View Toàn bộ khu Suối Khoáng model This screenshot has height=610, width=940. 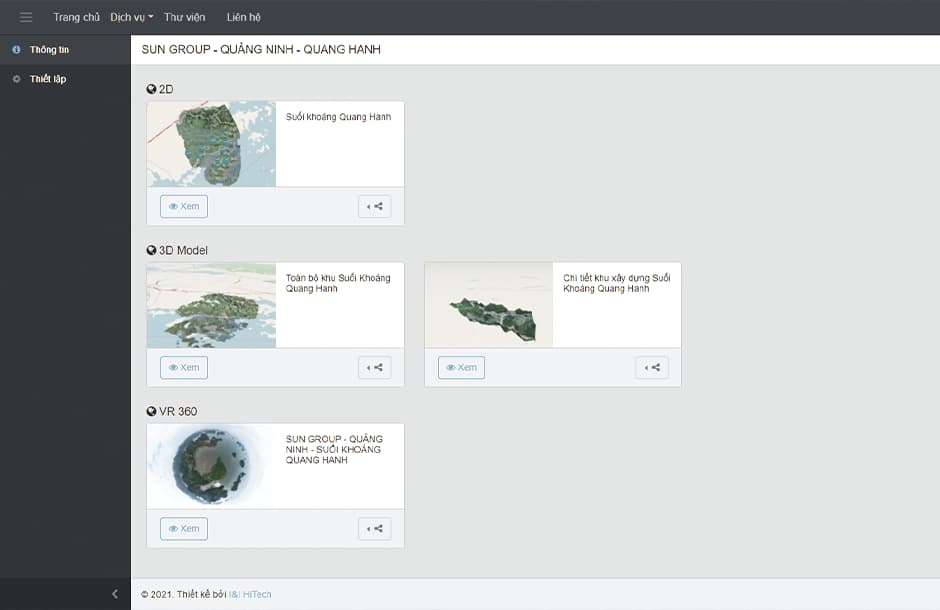[184, 367]
